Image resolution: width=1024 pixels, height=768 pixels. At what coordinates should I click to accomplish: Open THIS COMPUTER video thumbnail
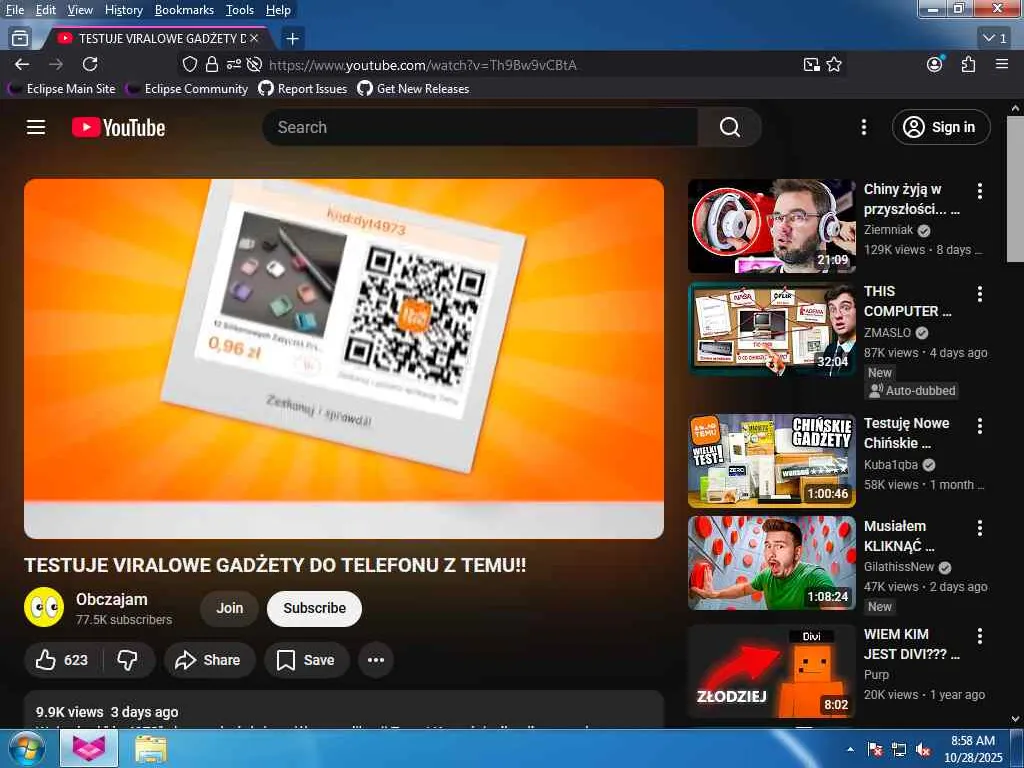point(771,328)
